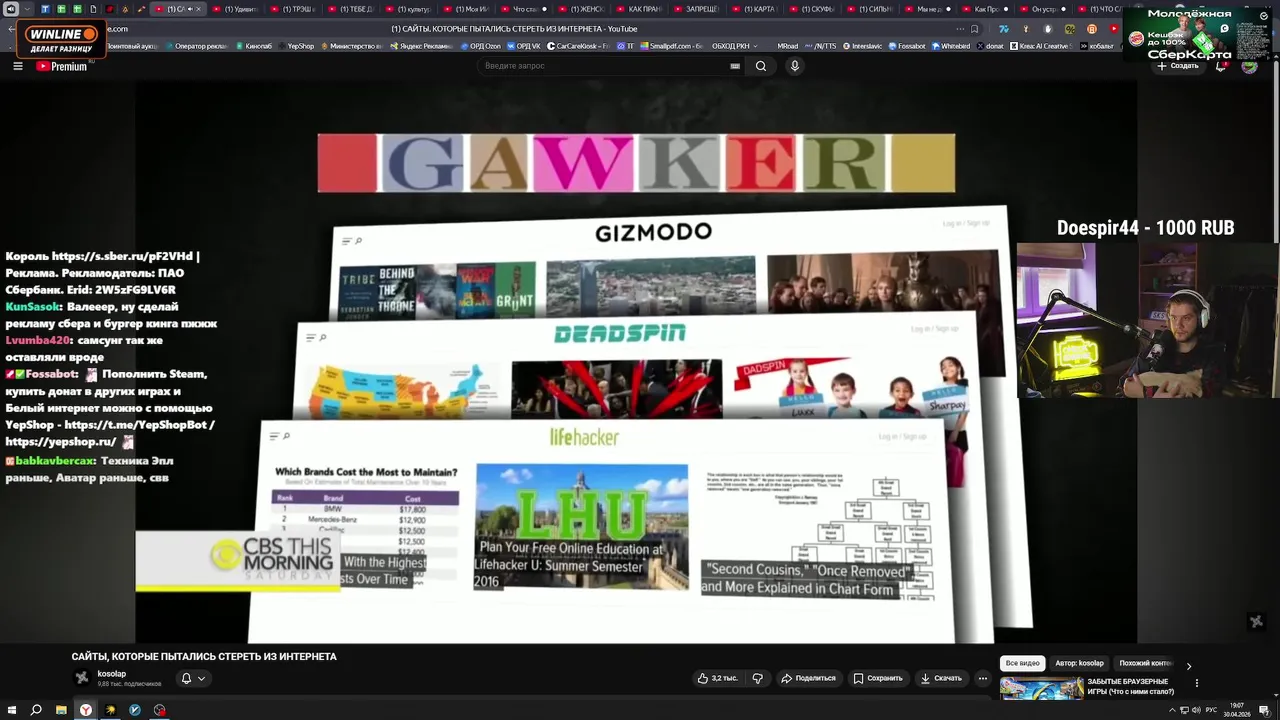Open YouTube notifications bell at top
Image resolution: width=1280 pixels, height=720 pixels.
[x=1222, y=66]
